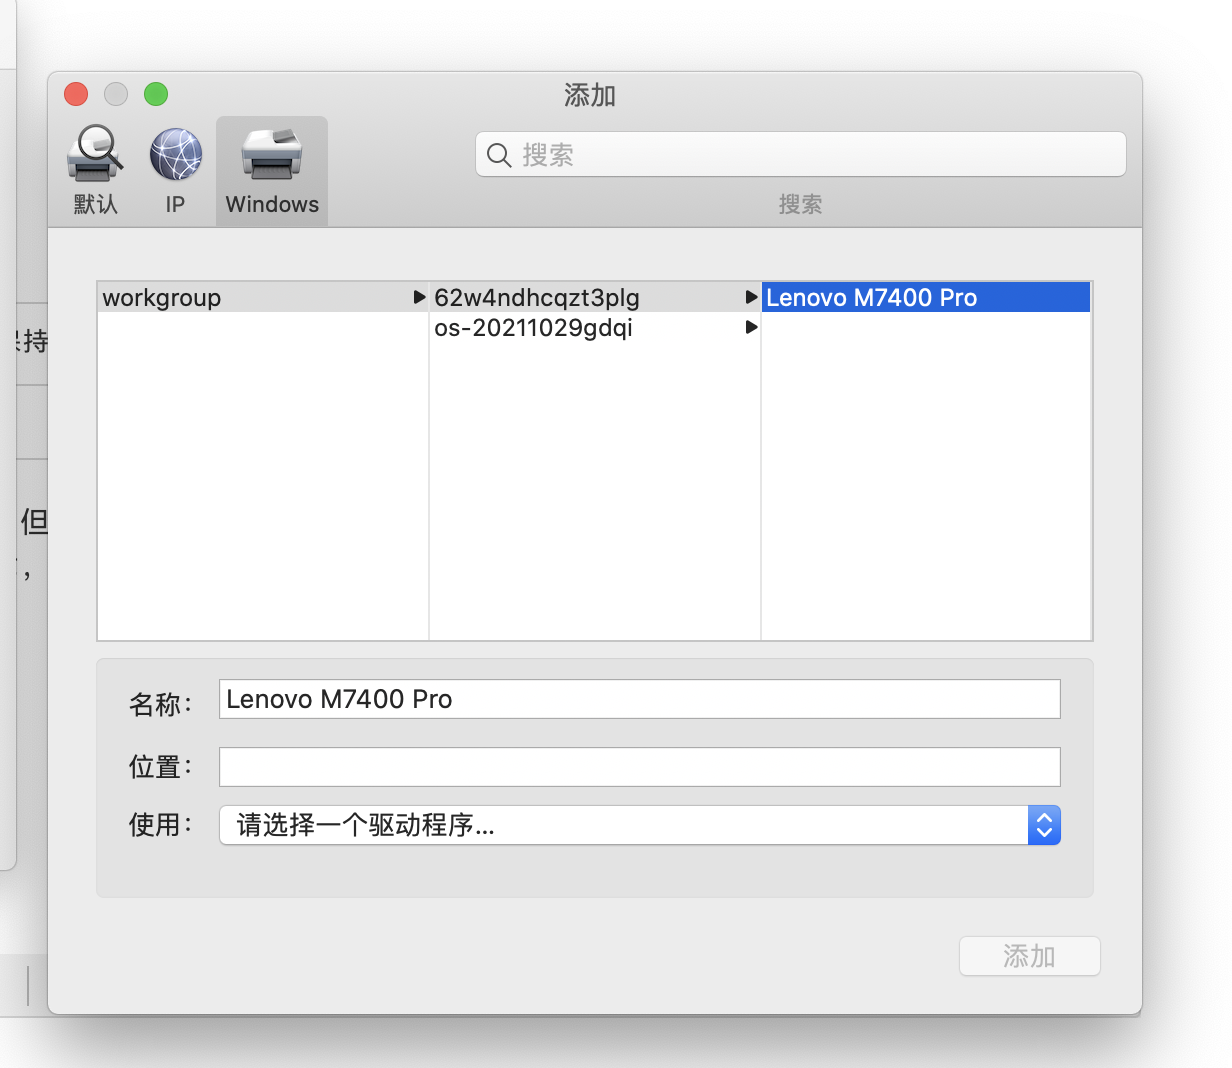This screenshot has height=1068, width=1232.
Task: Expand the 62w4ndhcqzt3plg arrow
Action: tap(751, 298)
